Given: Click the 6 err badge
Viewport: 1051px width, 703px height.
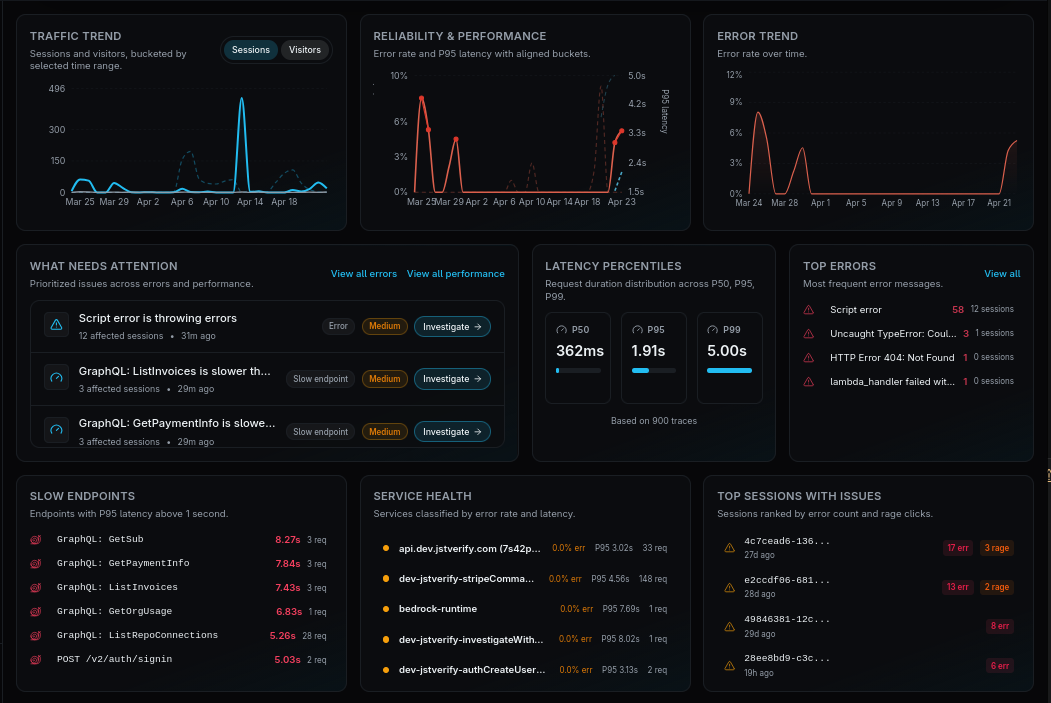Looking at the screenshot, I should point(999,665).
